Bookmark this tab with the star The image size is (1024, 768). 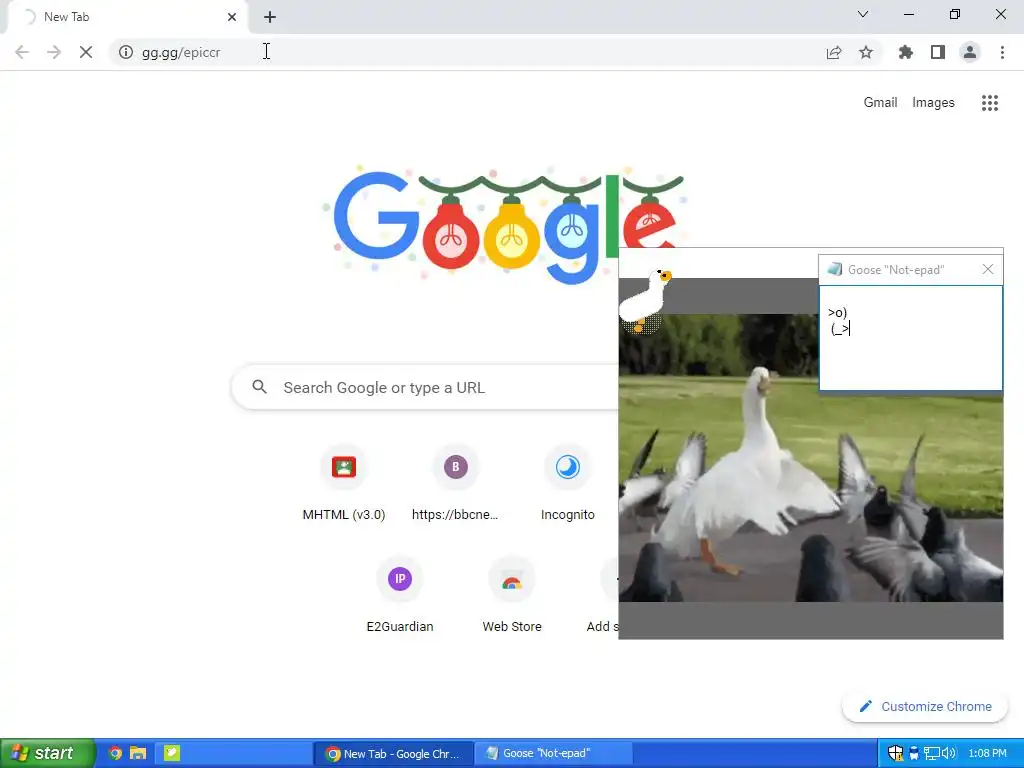point(866,52)
